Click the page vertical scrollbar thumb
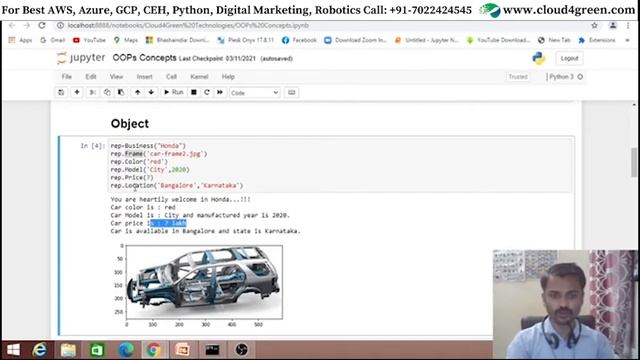 pyautogui.click(x=633, y=162)
